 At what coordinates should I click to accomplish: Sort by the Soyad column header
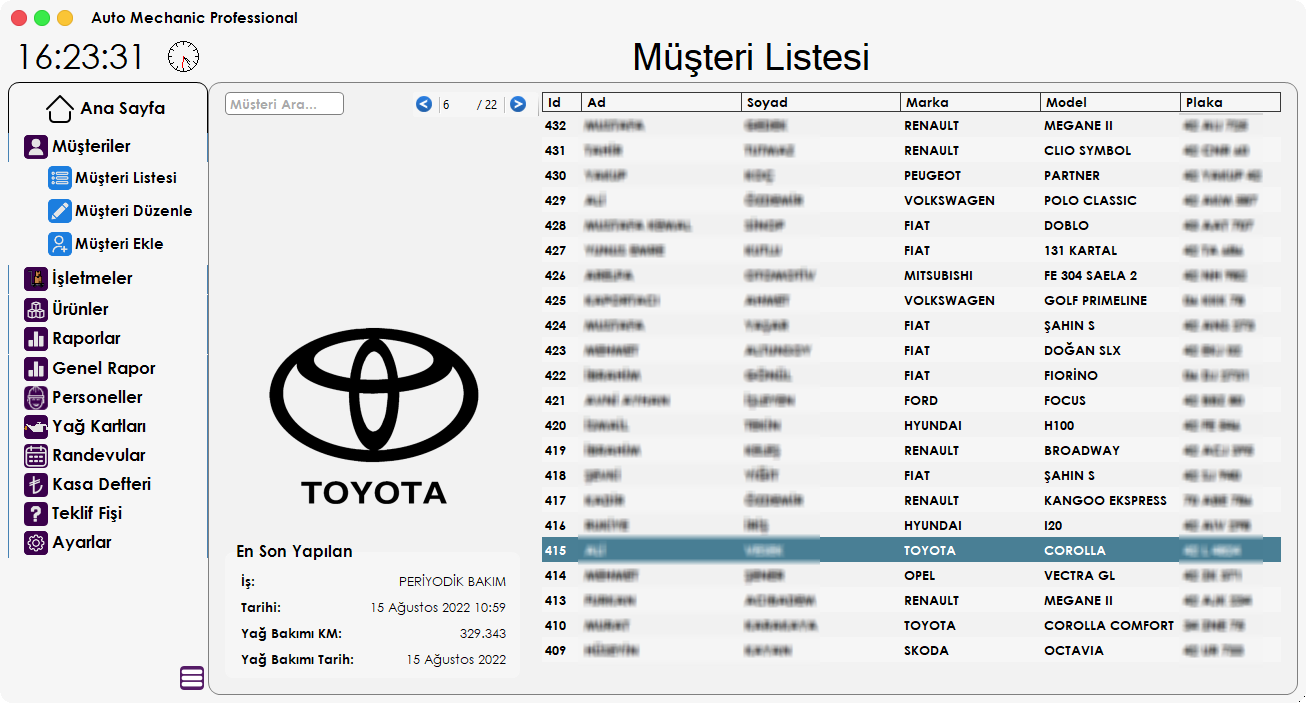(821, 102)
